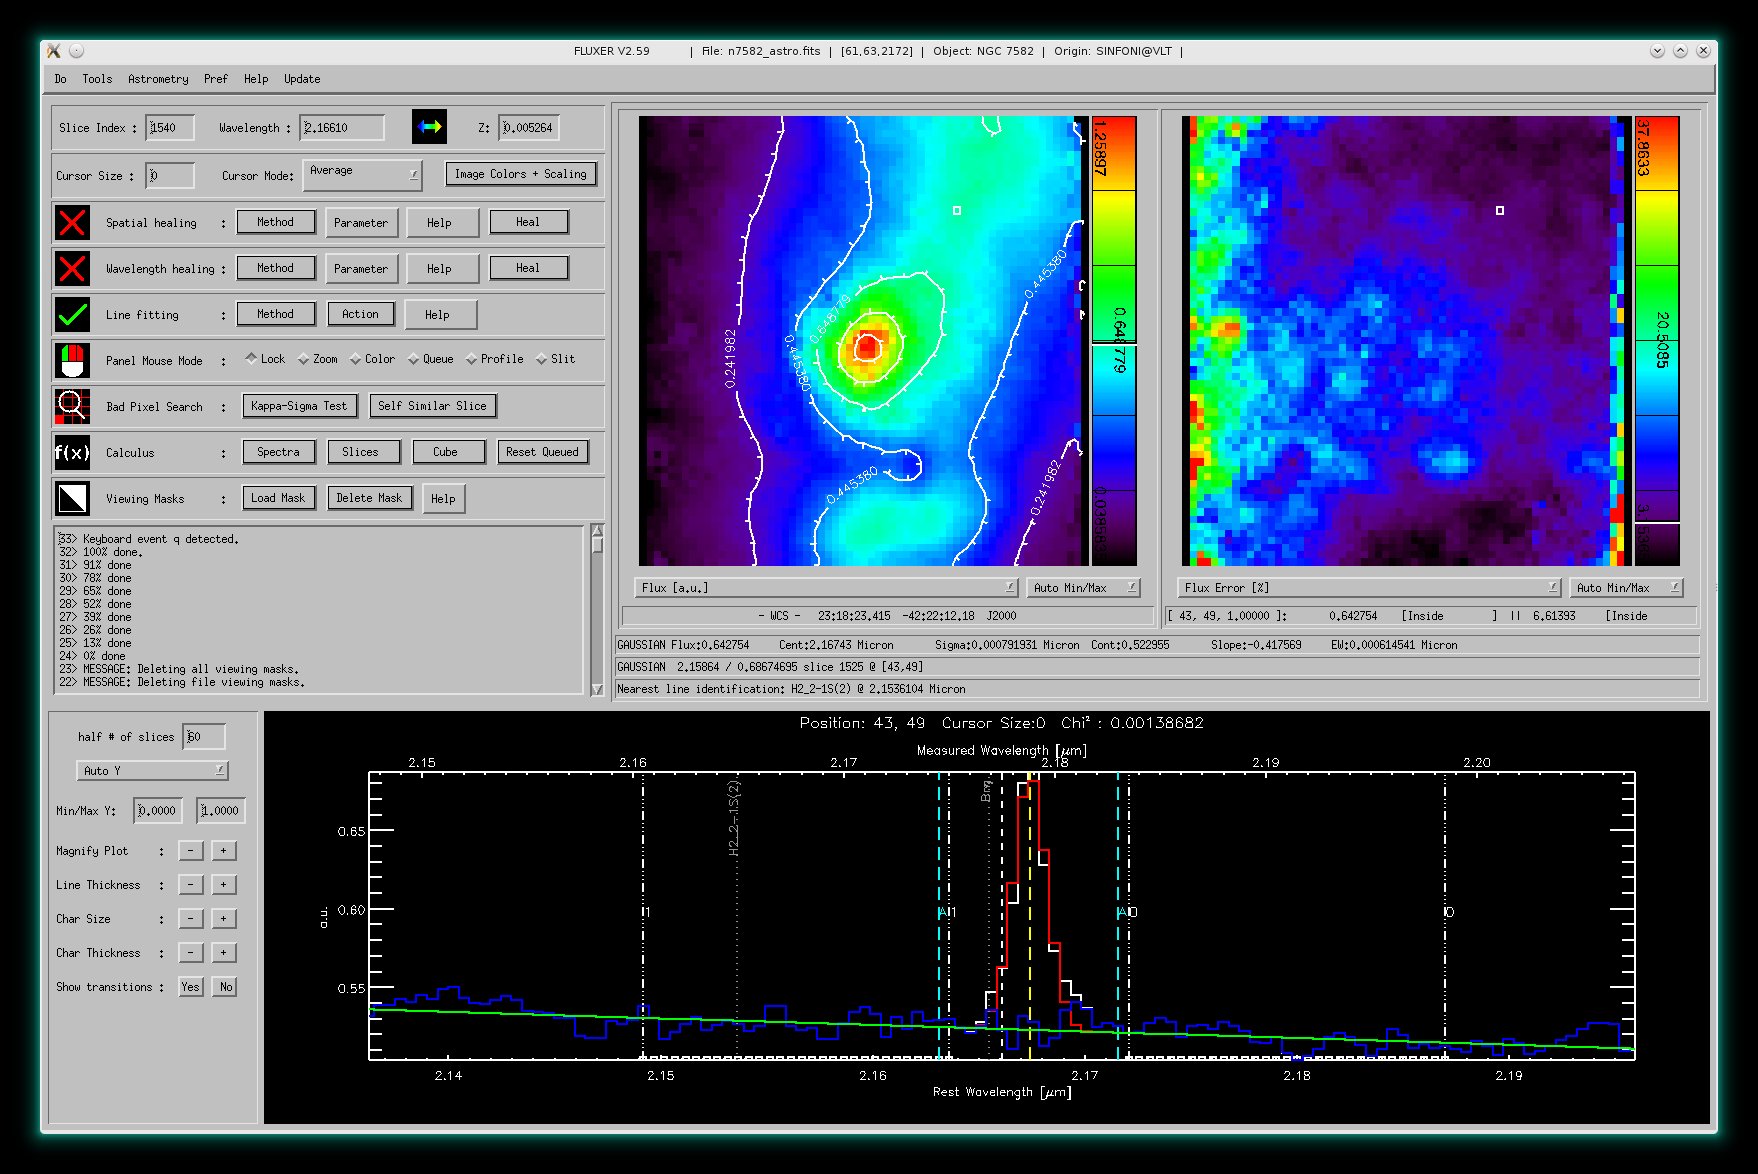Open right panel Auto Min/Max dropdown
This screenshot has width=1758, height=1174.
pos(1626,588)
